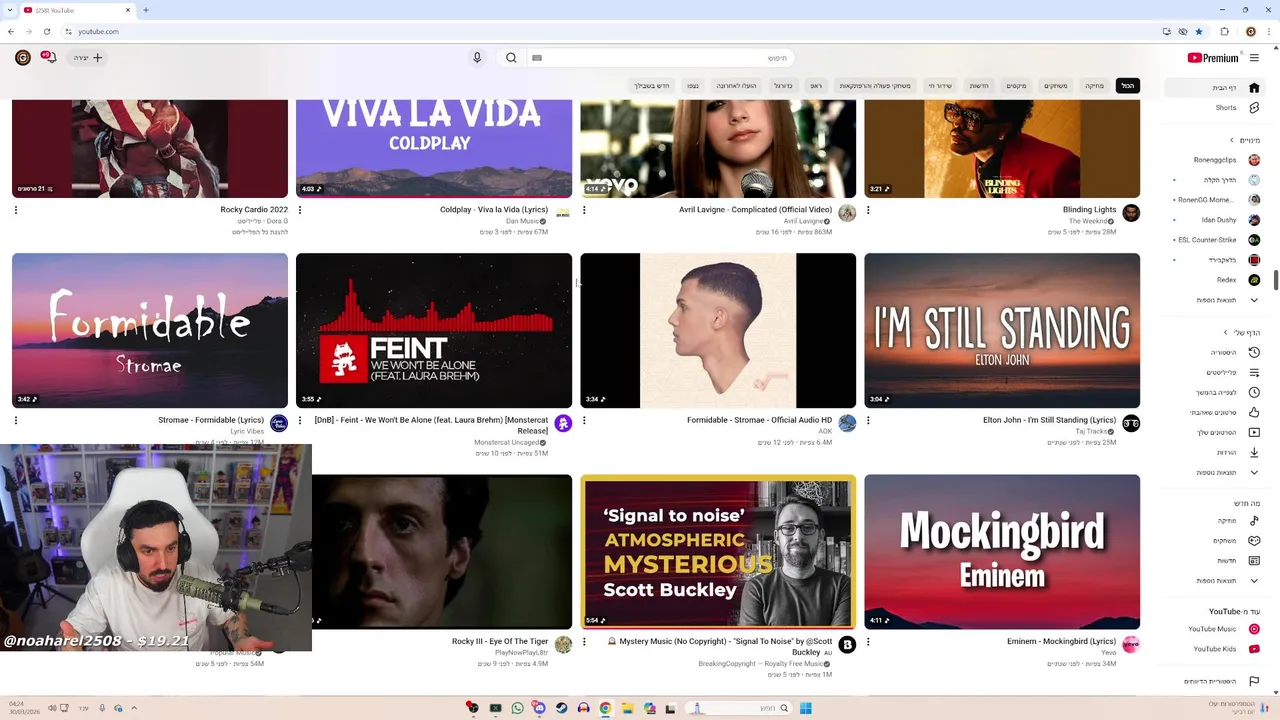Expand Explore section show-more chevron
The image size is (1280, 720).
[x=1254, y=581]
